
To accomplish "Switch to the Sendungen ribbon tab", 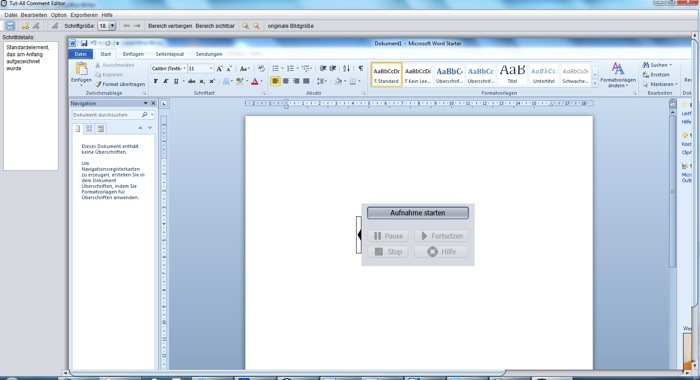I will point(209,54).
